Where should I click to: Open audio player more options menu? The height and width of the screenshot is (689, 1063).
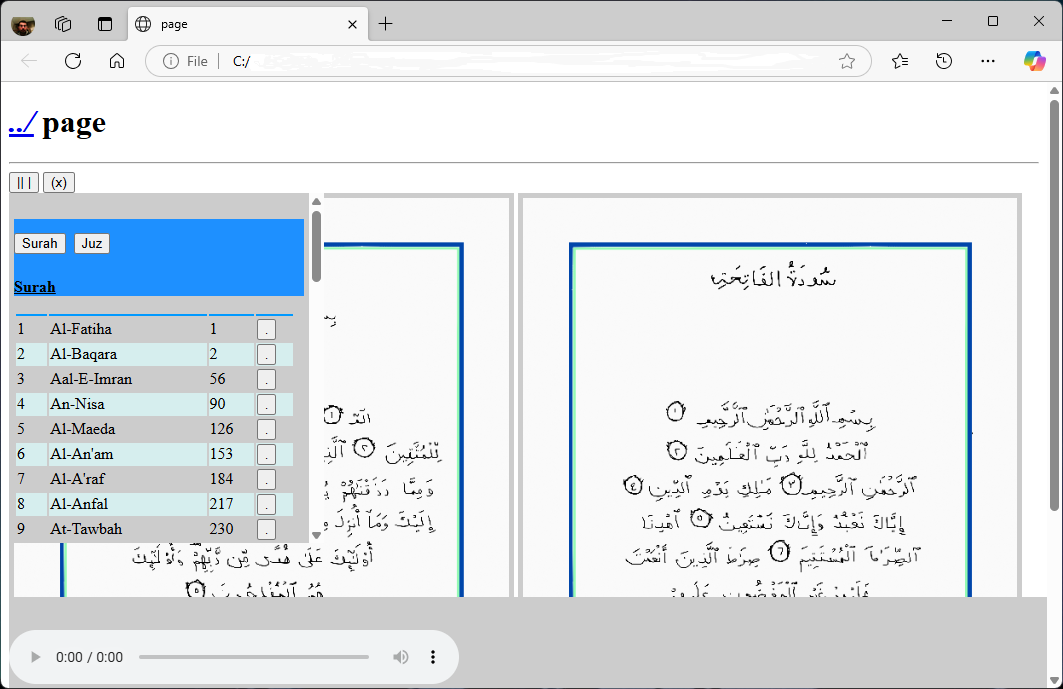433,657
